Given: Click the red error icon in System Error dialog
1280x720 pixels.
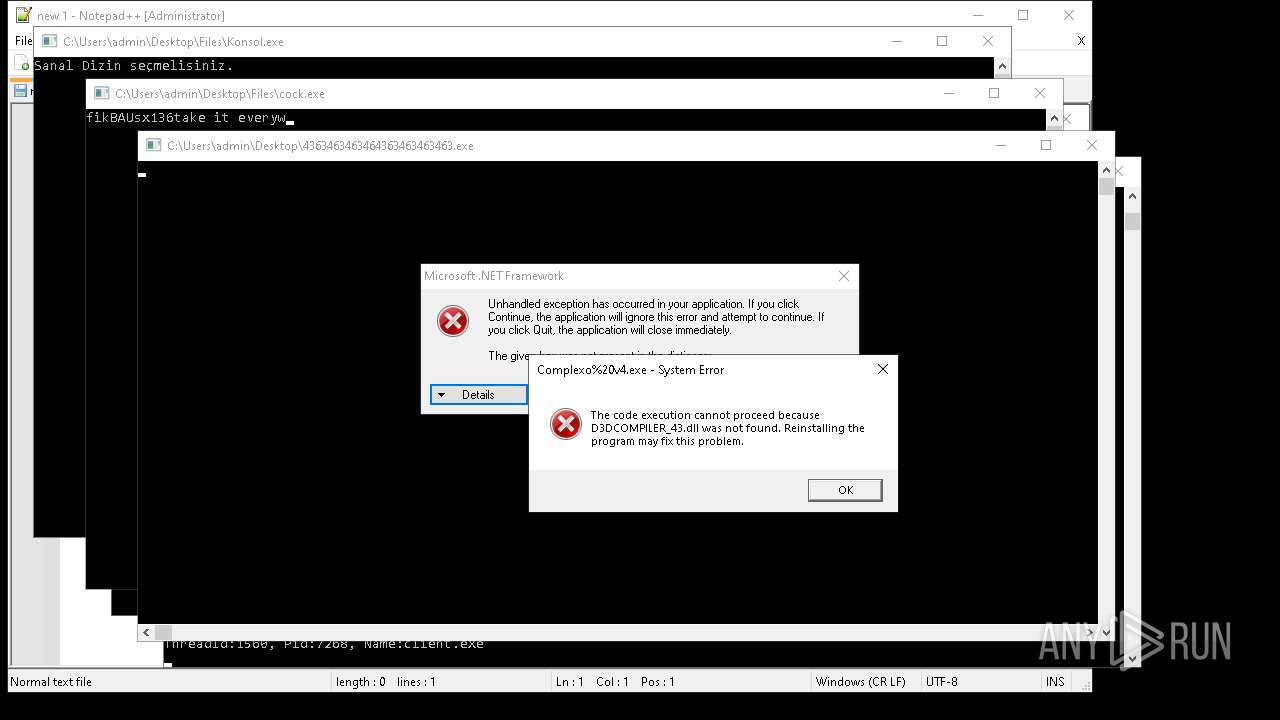Looking at the screenshot, I should (x=566, y=424).
